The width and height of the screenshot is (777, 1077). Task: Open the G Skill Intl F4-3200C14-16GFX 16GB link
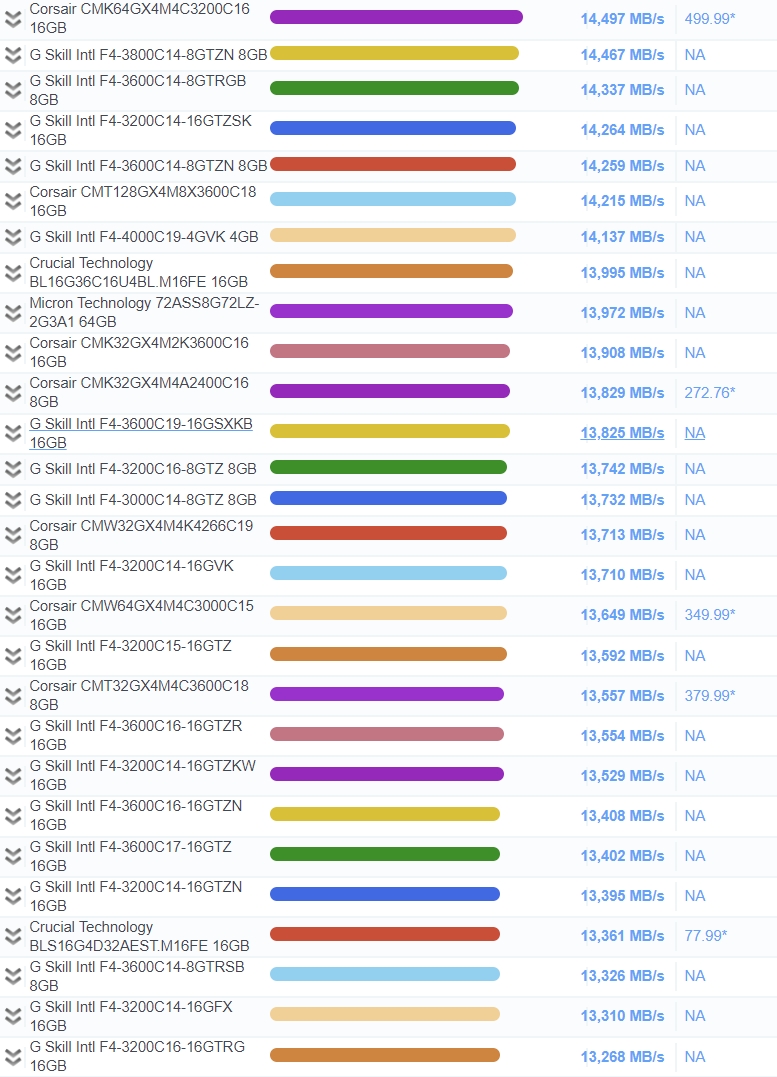pyautogui.click(x=131, y=1016)
